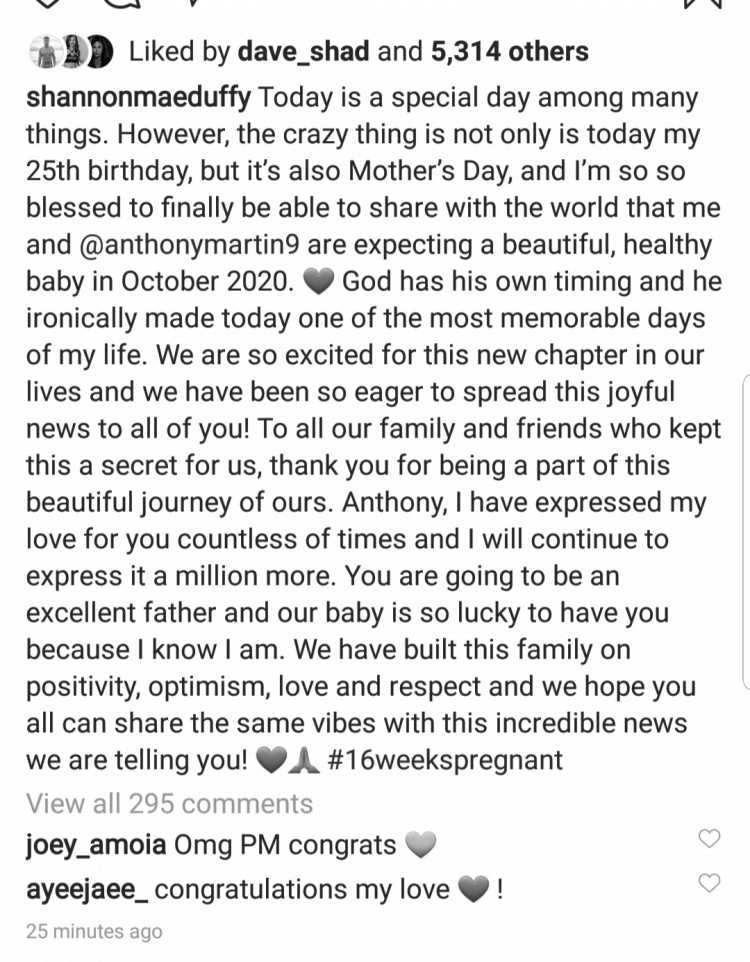Open the @anthonymartin9 mention
This screenshot has width=750, height=962.
pos(189,245)
